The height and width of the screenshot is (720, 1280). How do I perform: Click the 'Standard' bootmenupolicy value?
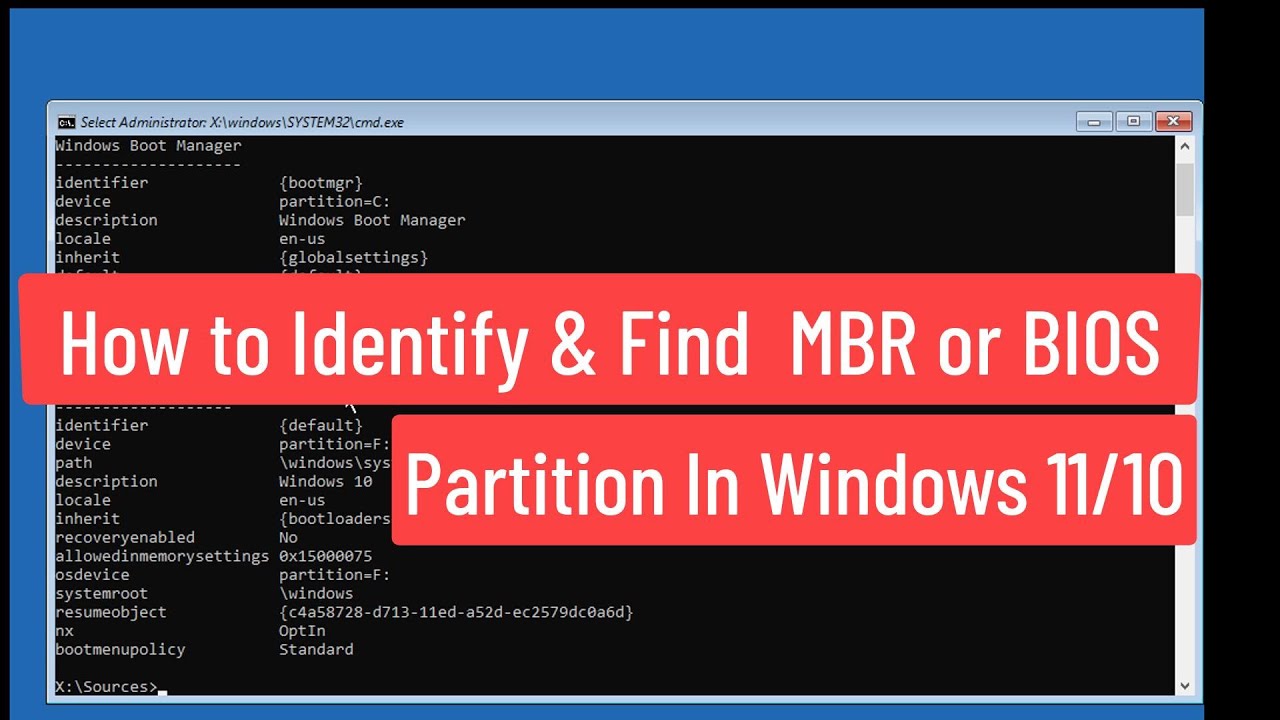(316, 650)
